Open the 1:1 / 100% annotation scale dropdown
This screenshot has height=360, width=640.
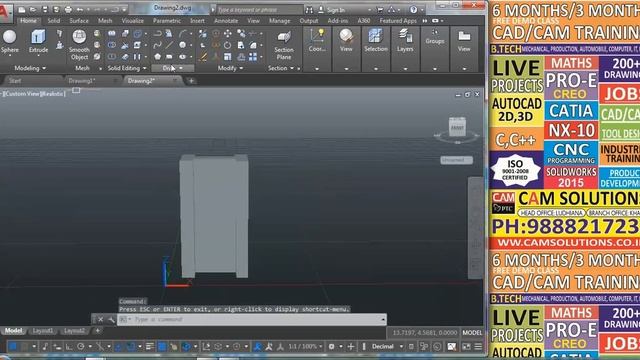coord(305,347)
